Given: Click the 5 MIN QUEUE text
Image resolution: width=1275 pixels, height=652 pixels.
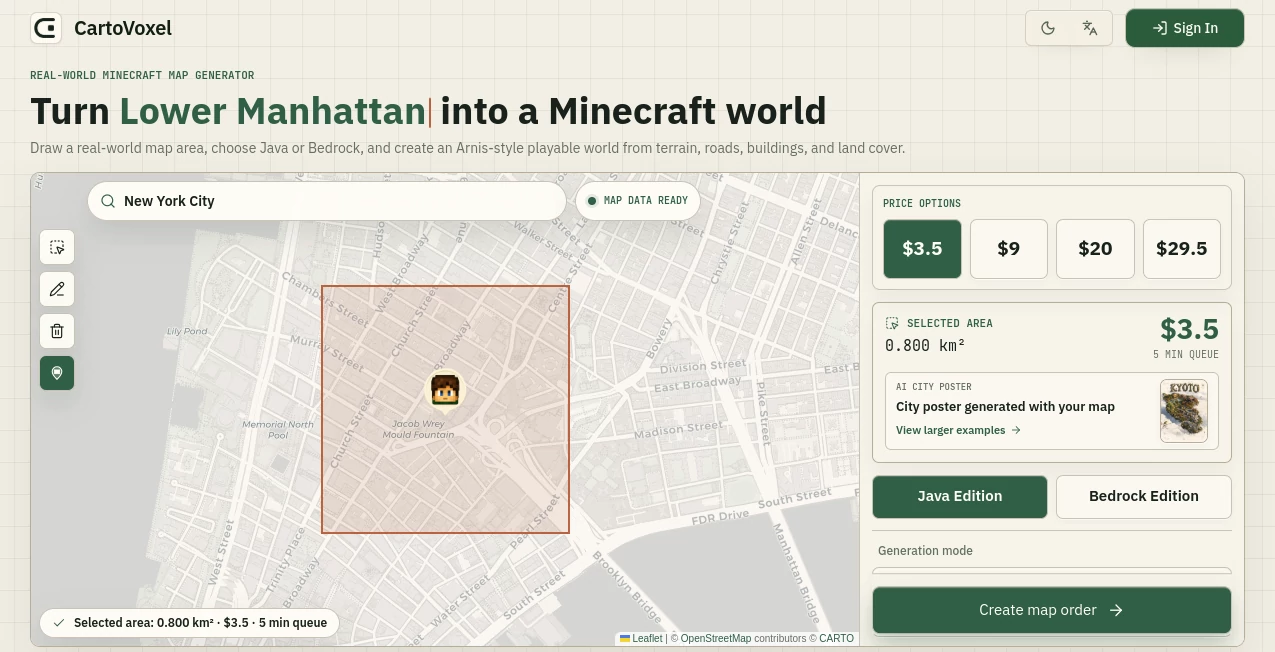Looking at the screenshot, I should point(1186,354).
